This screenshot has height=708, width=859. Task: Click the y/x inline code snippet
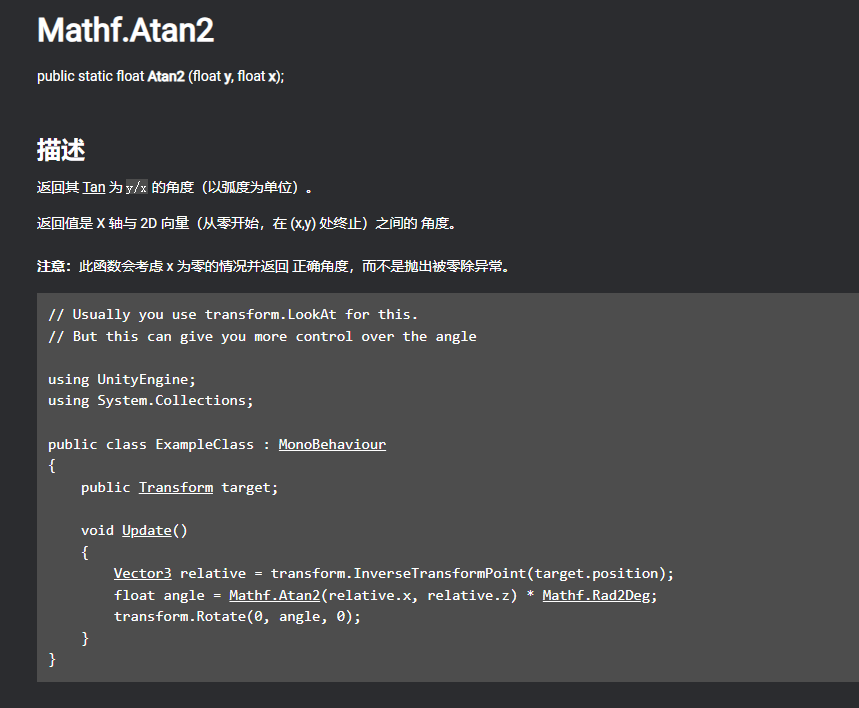[136, 187]
